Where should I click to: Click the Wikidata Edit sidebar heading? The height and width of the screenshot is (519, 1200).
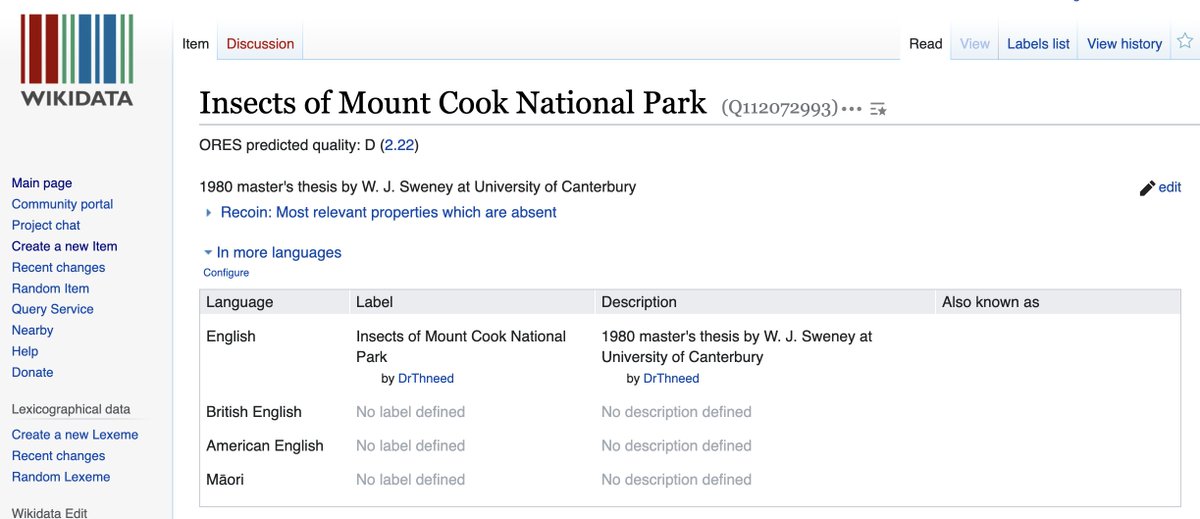[x=50, y=513]
